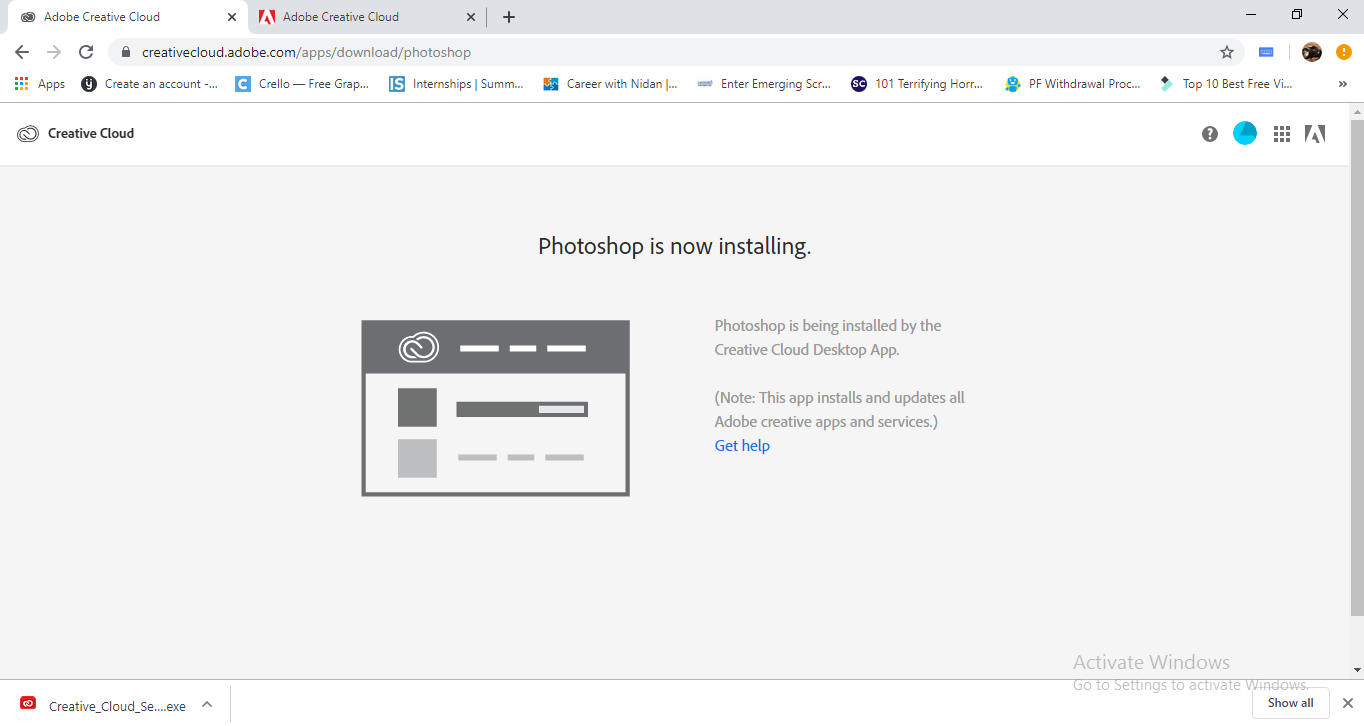
Task: Open the Creative Cloud apps grid icon
Action: (x=1281, y=133)
